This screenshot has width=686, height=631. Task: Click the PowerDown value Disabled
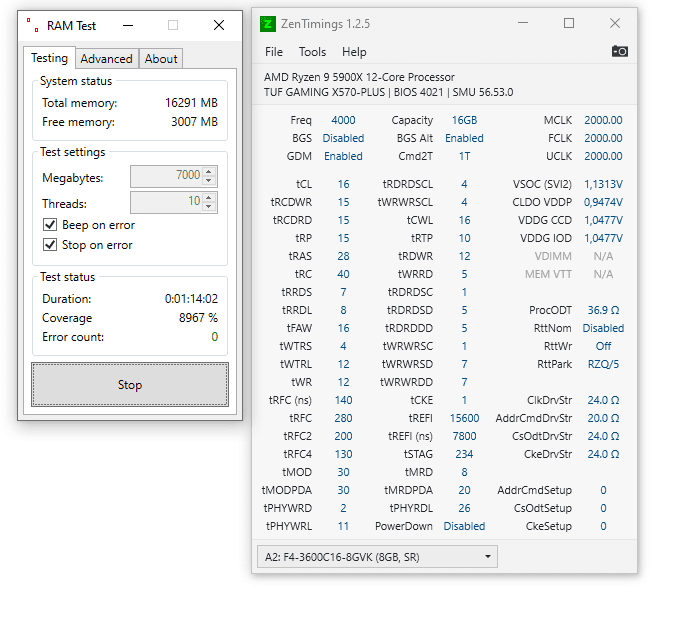464,526
